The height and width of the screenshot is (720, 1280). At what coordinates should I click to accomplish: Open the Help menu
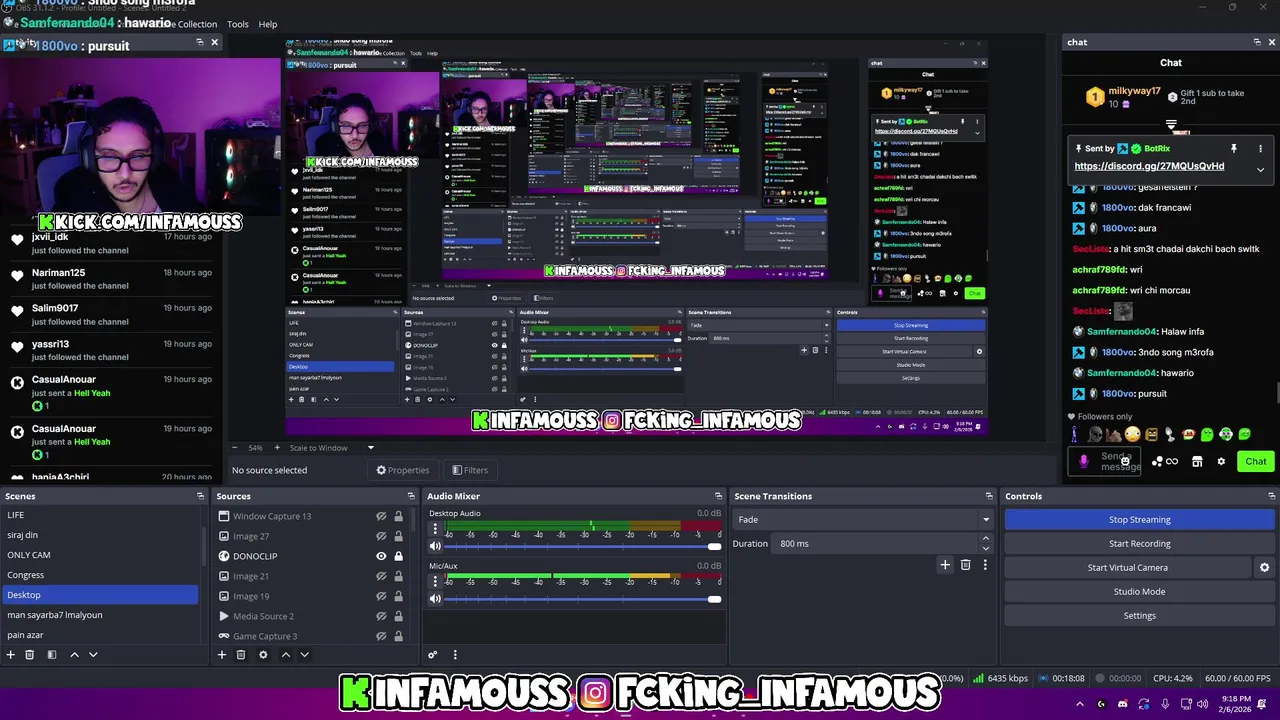268,24
